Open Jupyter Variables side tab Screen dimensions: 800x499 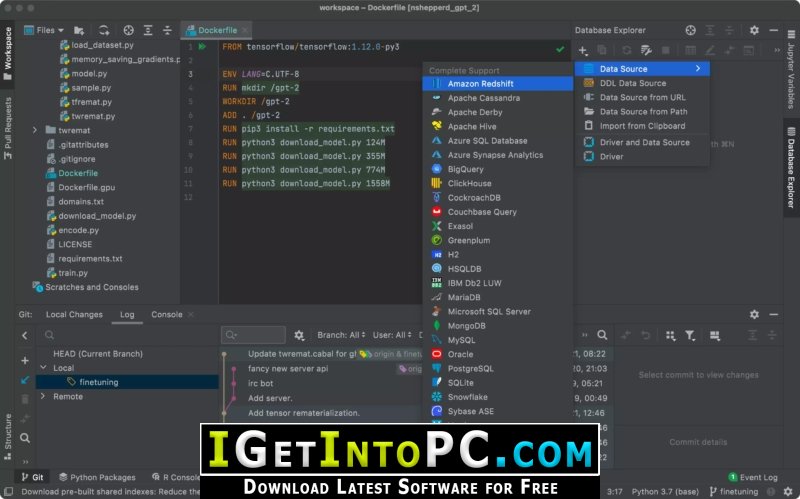(x=791, y=69)
